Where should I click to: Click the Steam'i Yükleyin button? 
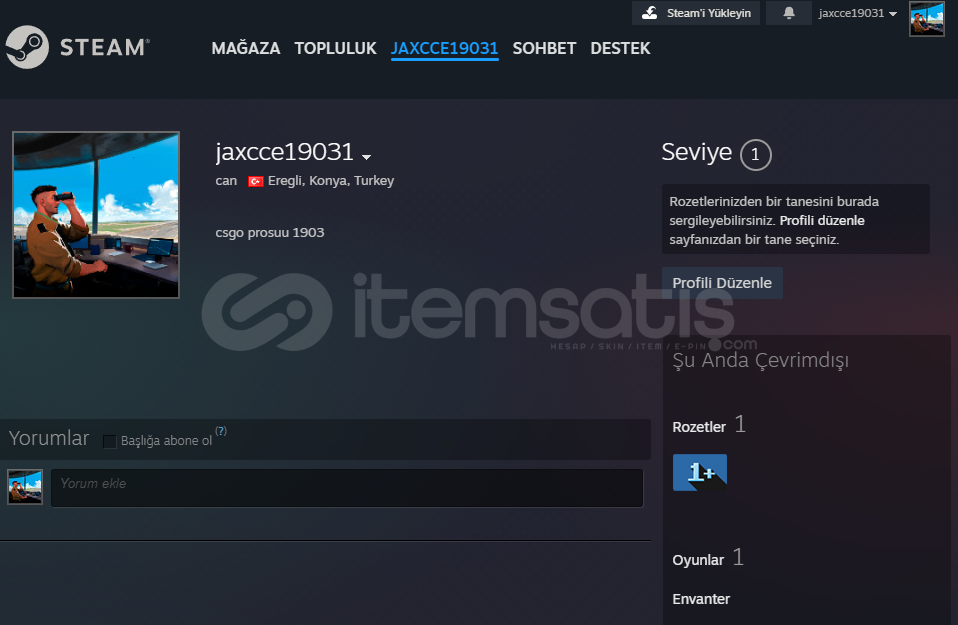[x=696, y=13]
